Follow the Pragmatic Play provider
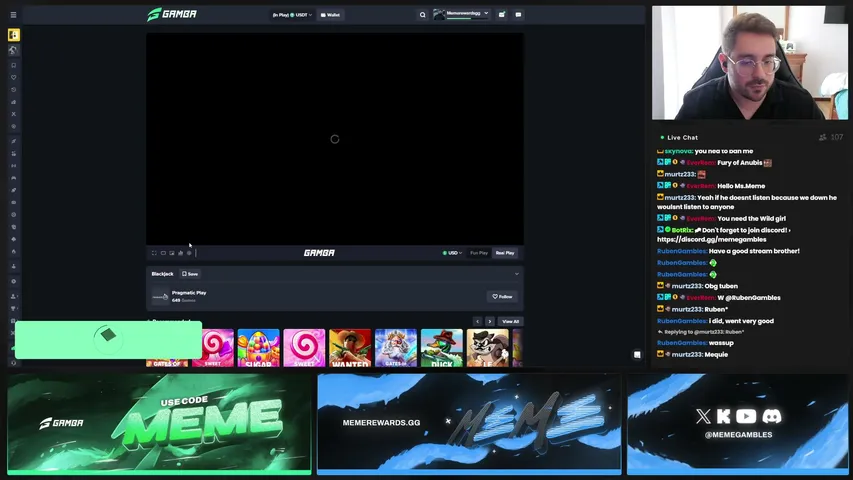853x480 pixels. tap(502, 297)
